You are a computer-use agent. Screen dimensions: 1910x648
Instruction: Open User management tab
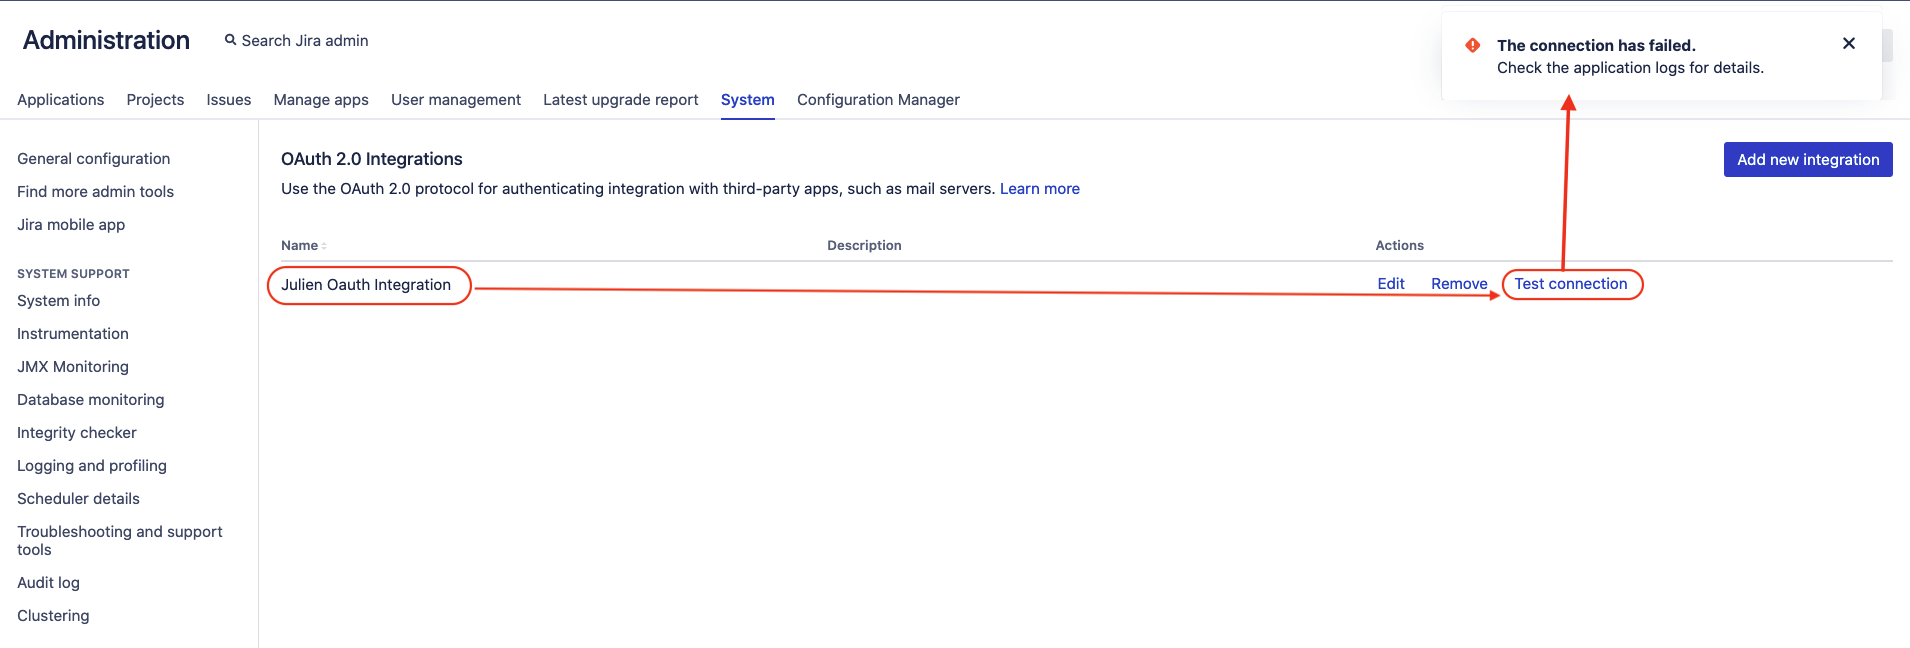point(456,100)
